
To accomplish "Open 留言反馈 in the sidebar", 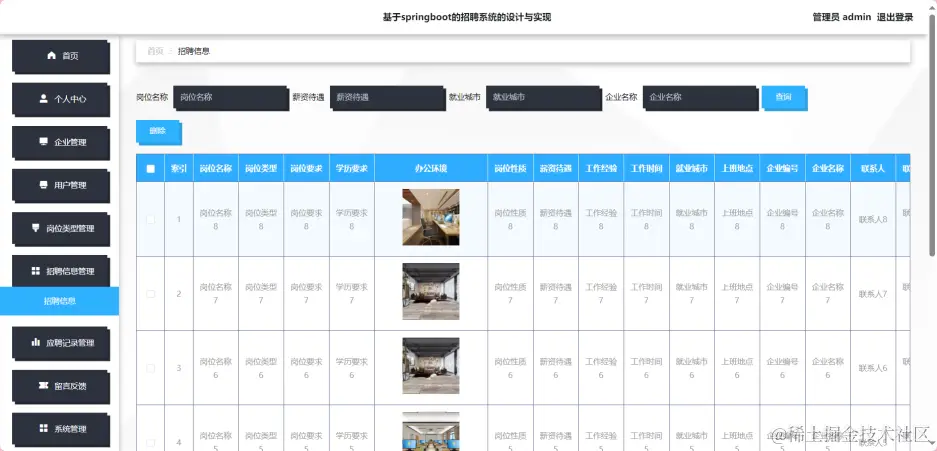I will point(61,386).
